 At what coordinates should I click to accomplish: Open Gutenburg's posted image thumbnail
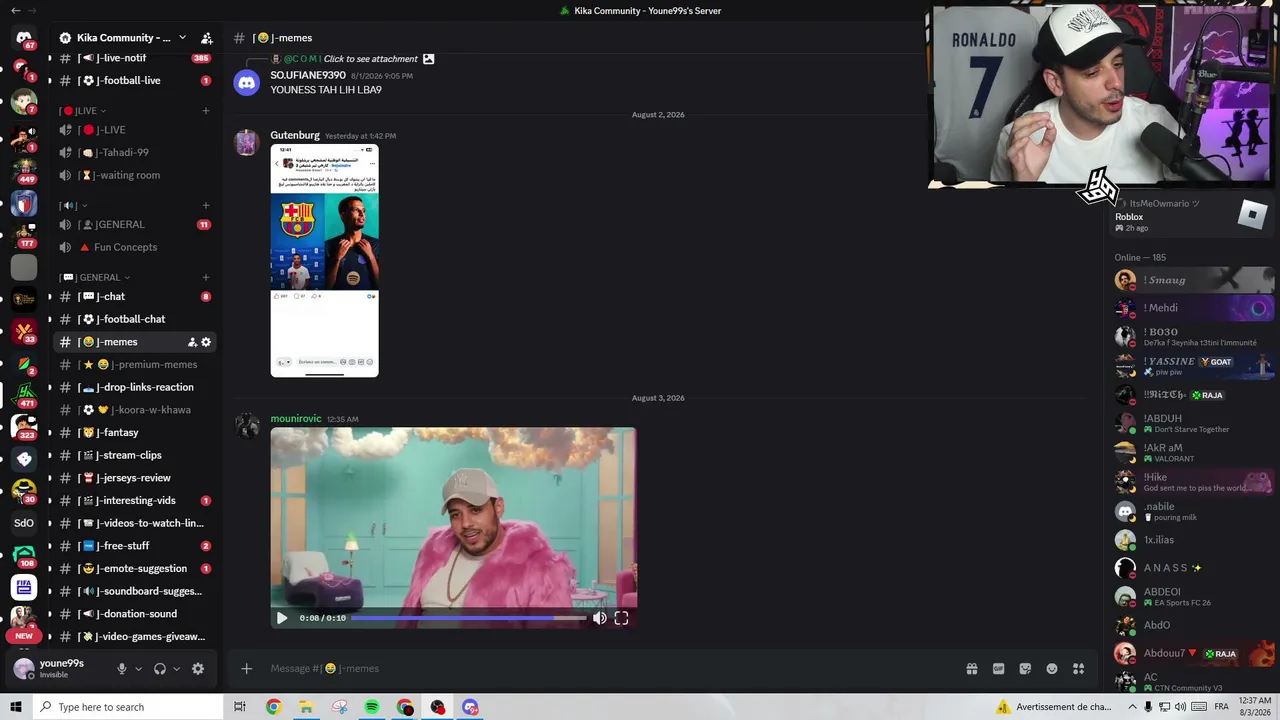324,261
